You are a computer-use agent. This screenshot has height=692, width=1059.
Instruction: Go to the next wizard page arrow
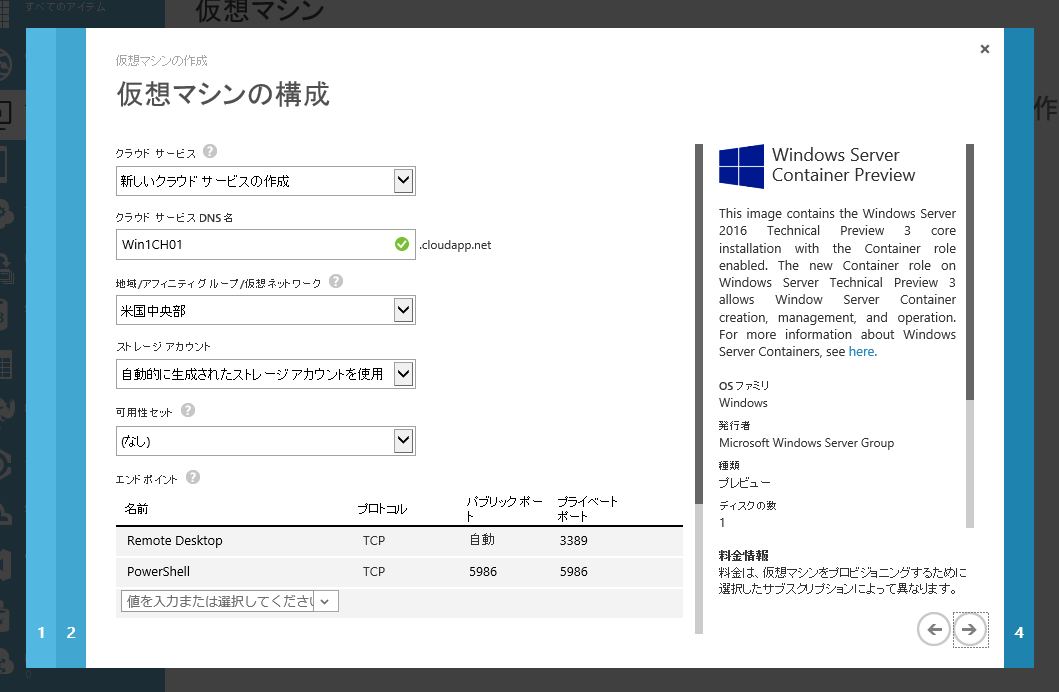971,629
